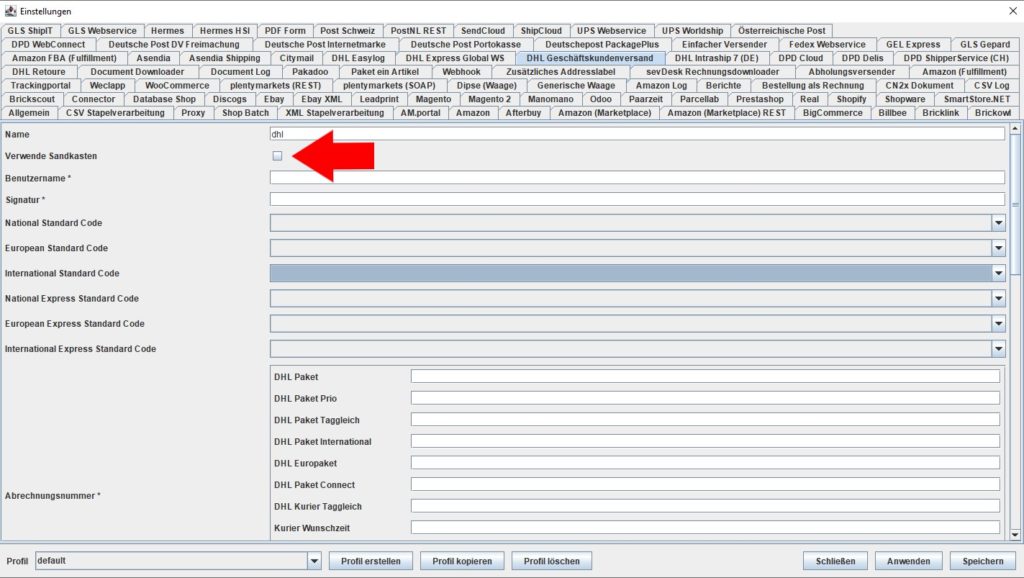Image resolution: width=1024 pixels, height=578 pixels.
Task: Select the Document Downloader tab
Action: [137, 72]
